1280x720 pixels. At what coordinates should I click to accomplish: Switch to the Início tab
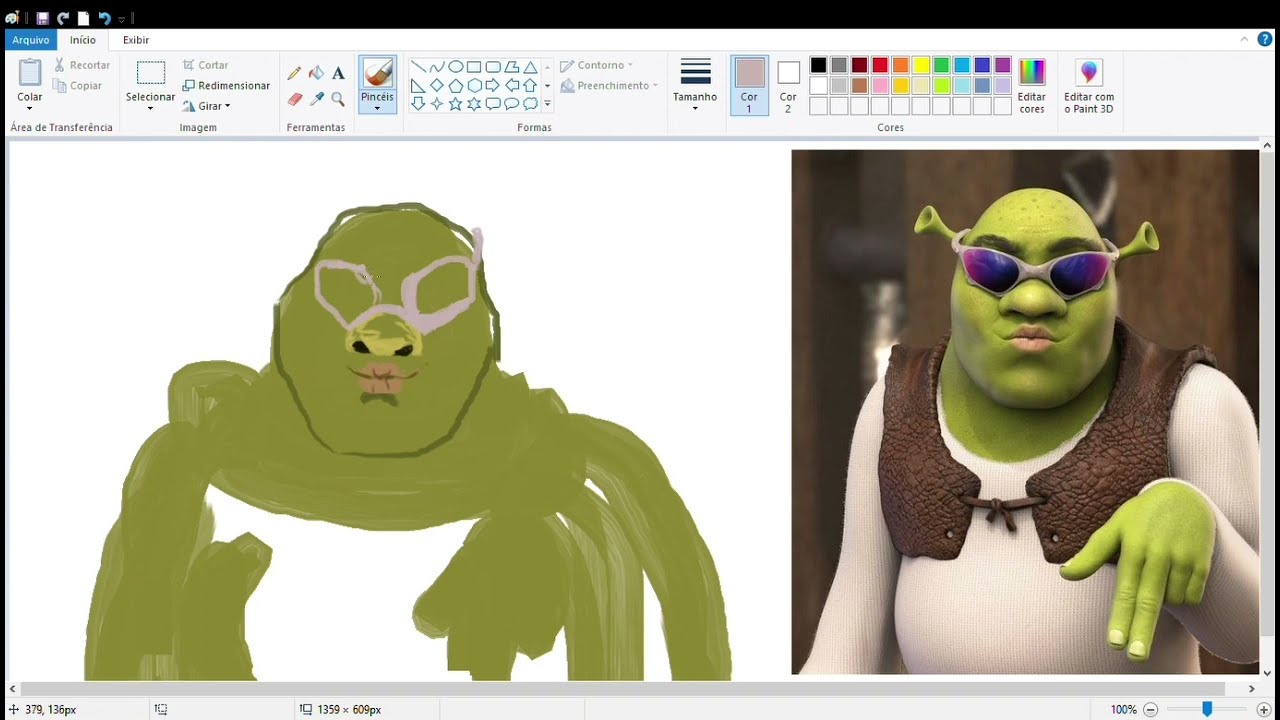[83, 40]
